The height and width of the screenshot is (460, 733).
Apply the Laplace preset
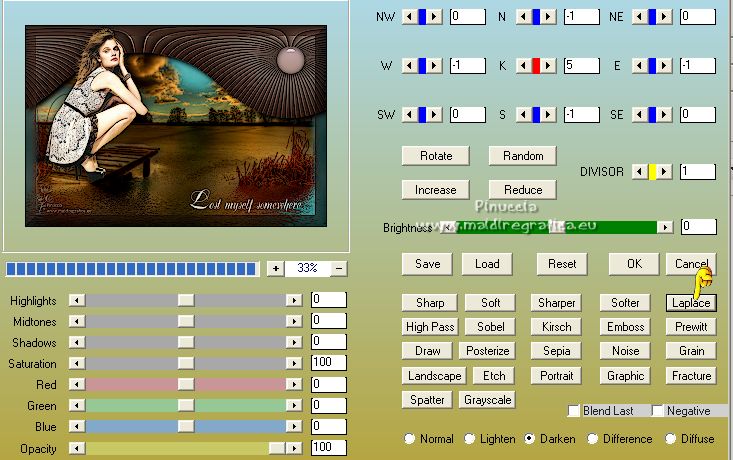click(x=691, y=303)
